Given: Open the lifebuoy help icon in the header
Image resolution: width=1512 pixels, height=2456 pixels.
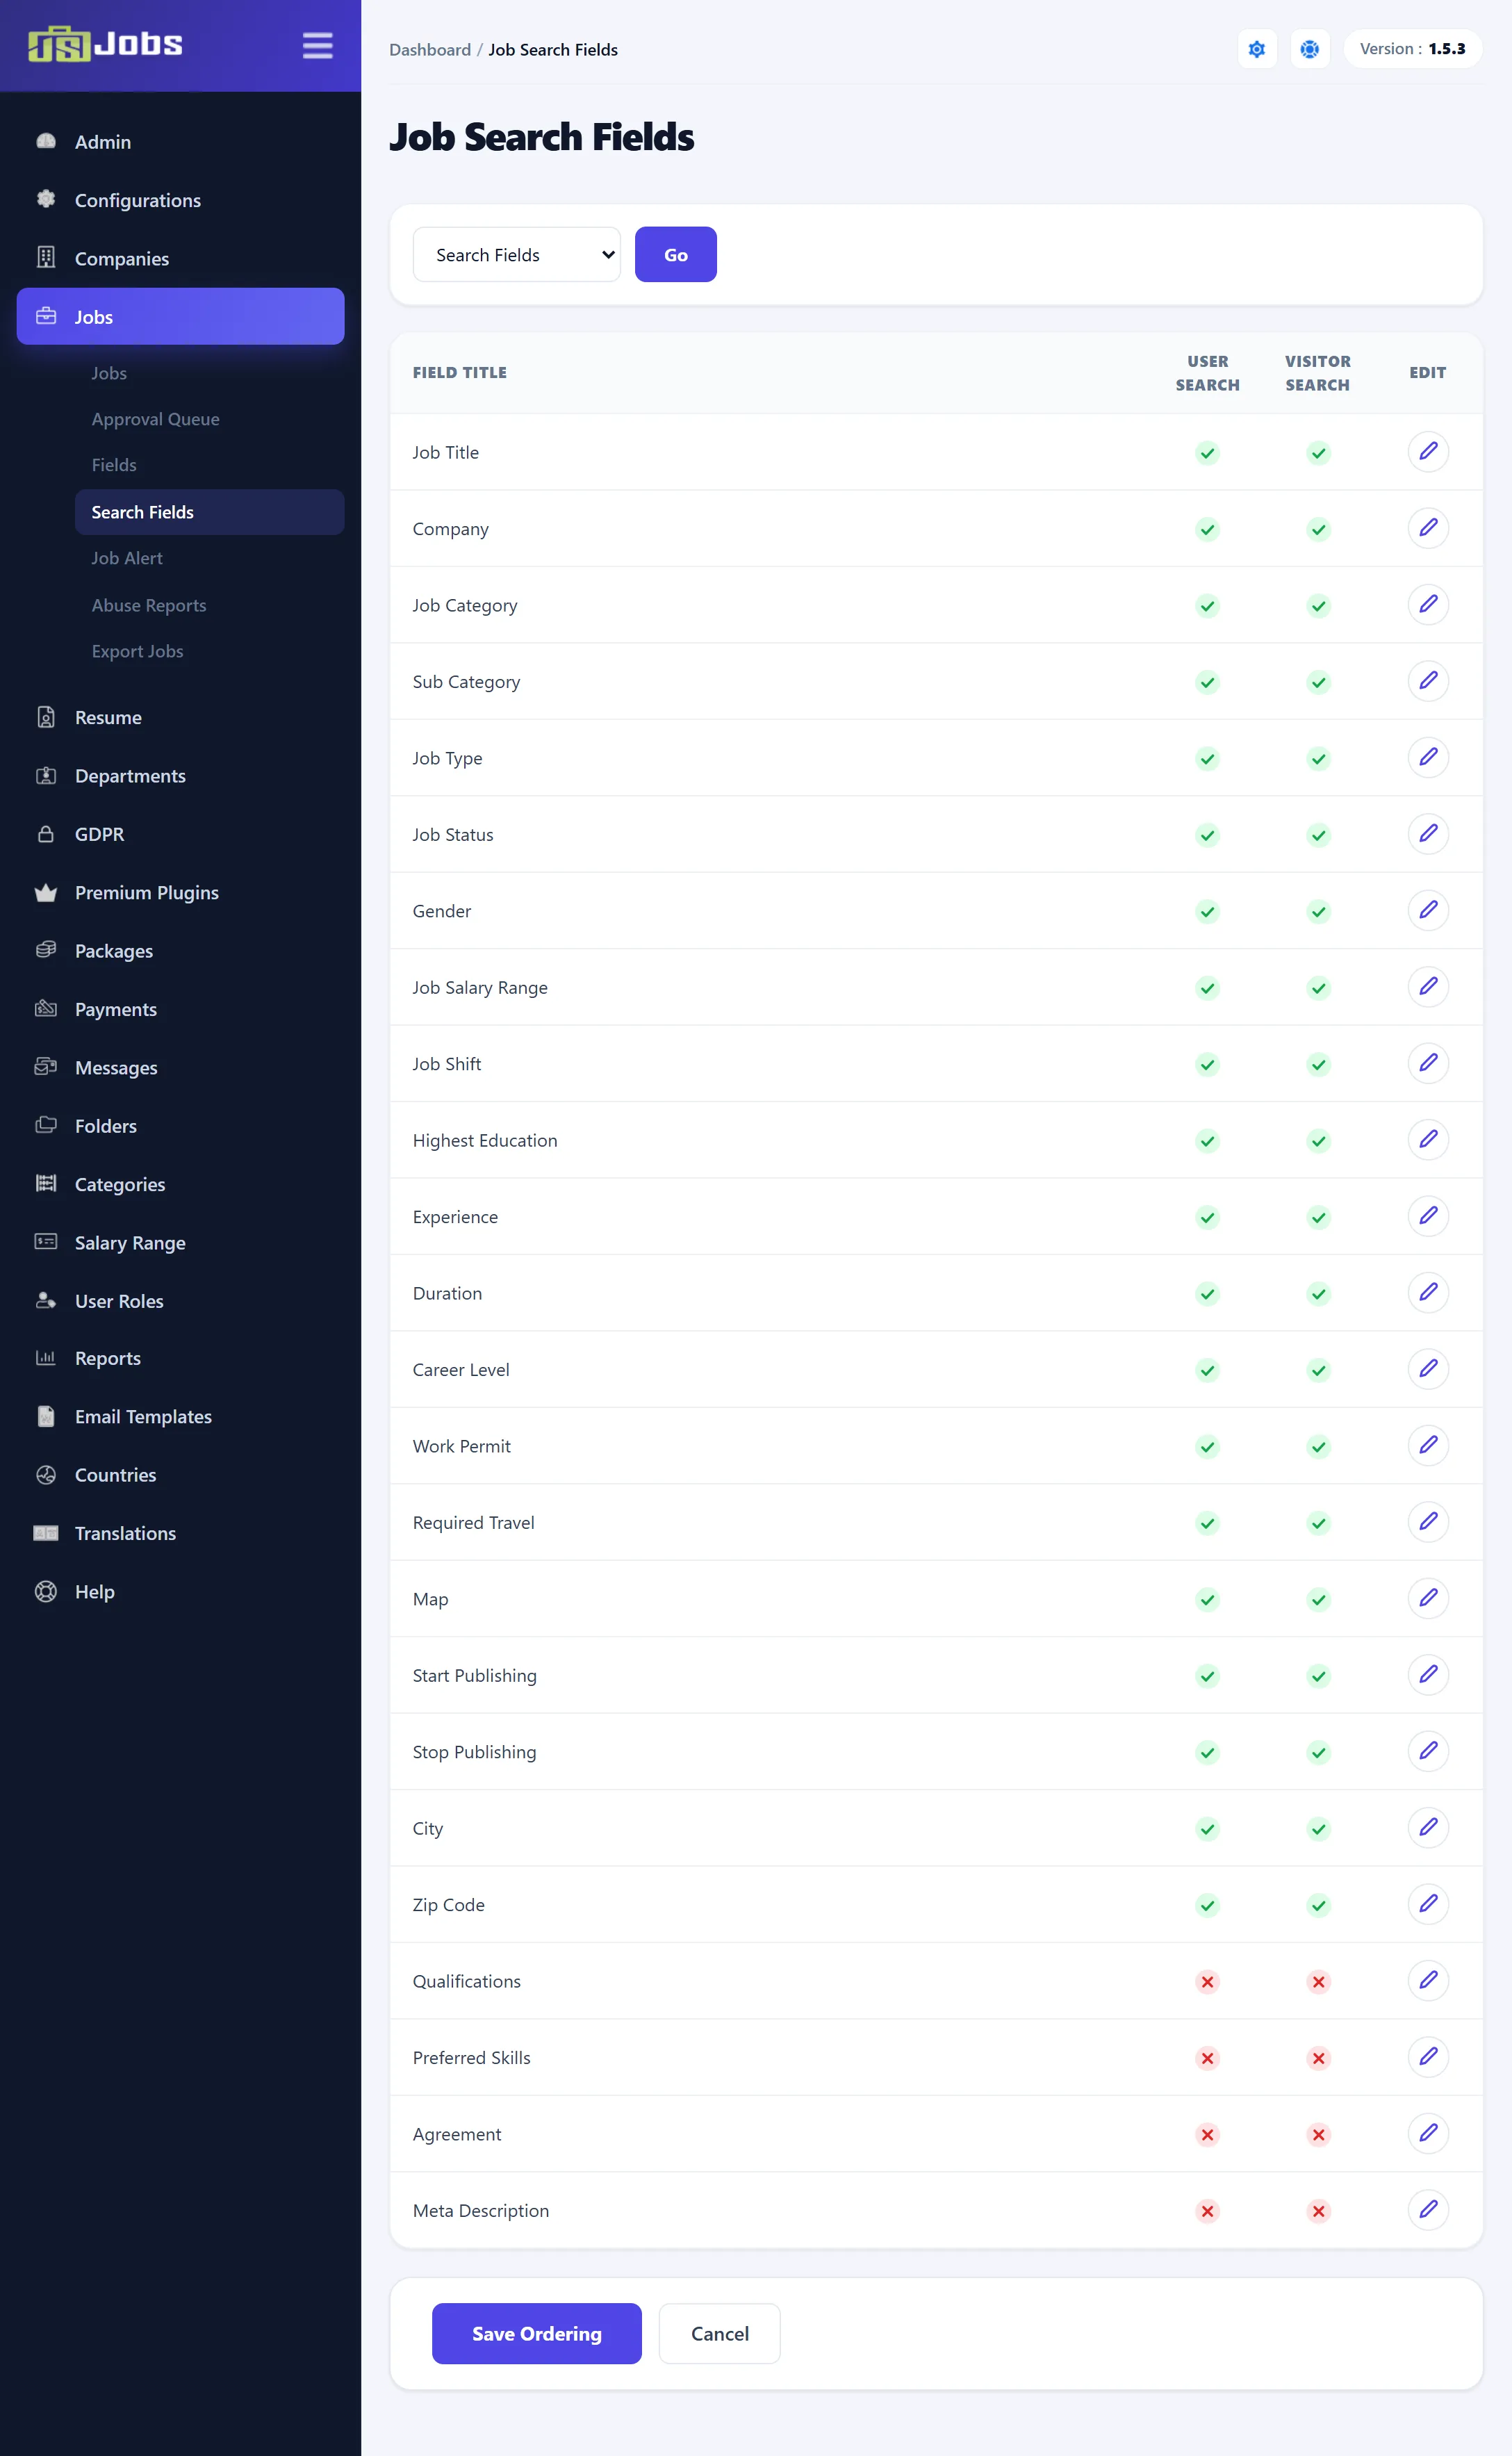Looking at the screenshot, I should pos(1309,49).
